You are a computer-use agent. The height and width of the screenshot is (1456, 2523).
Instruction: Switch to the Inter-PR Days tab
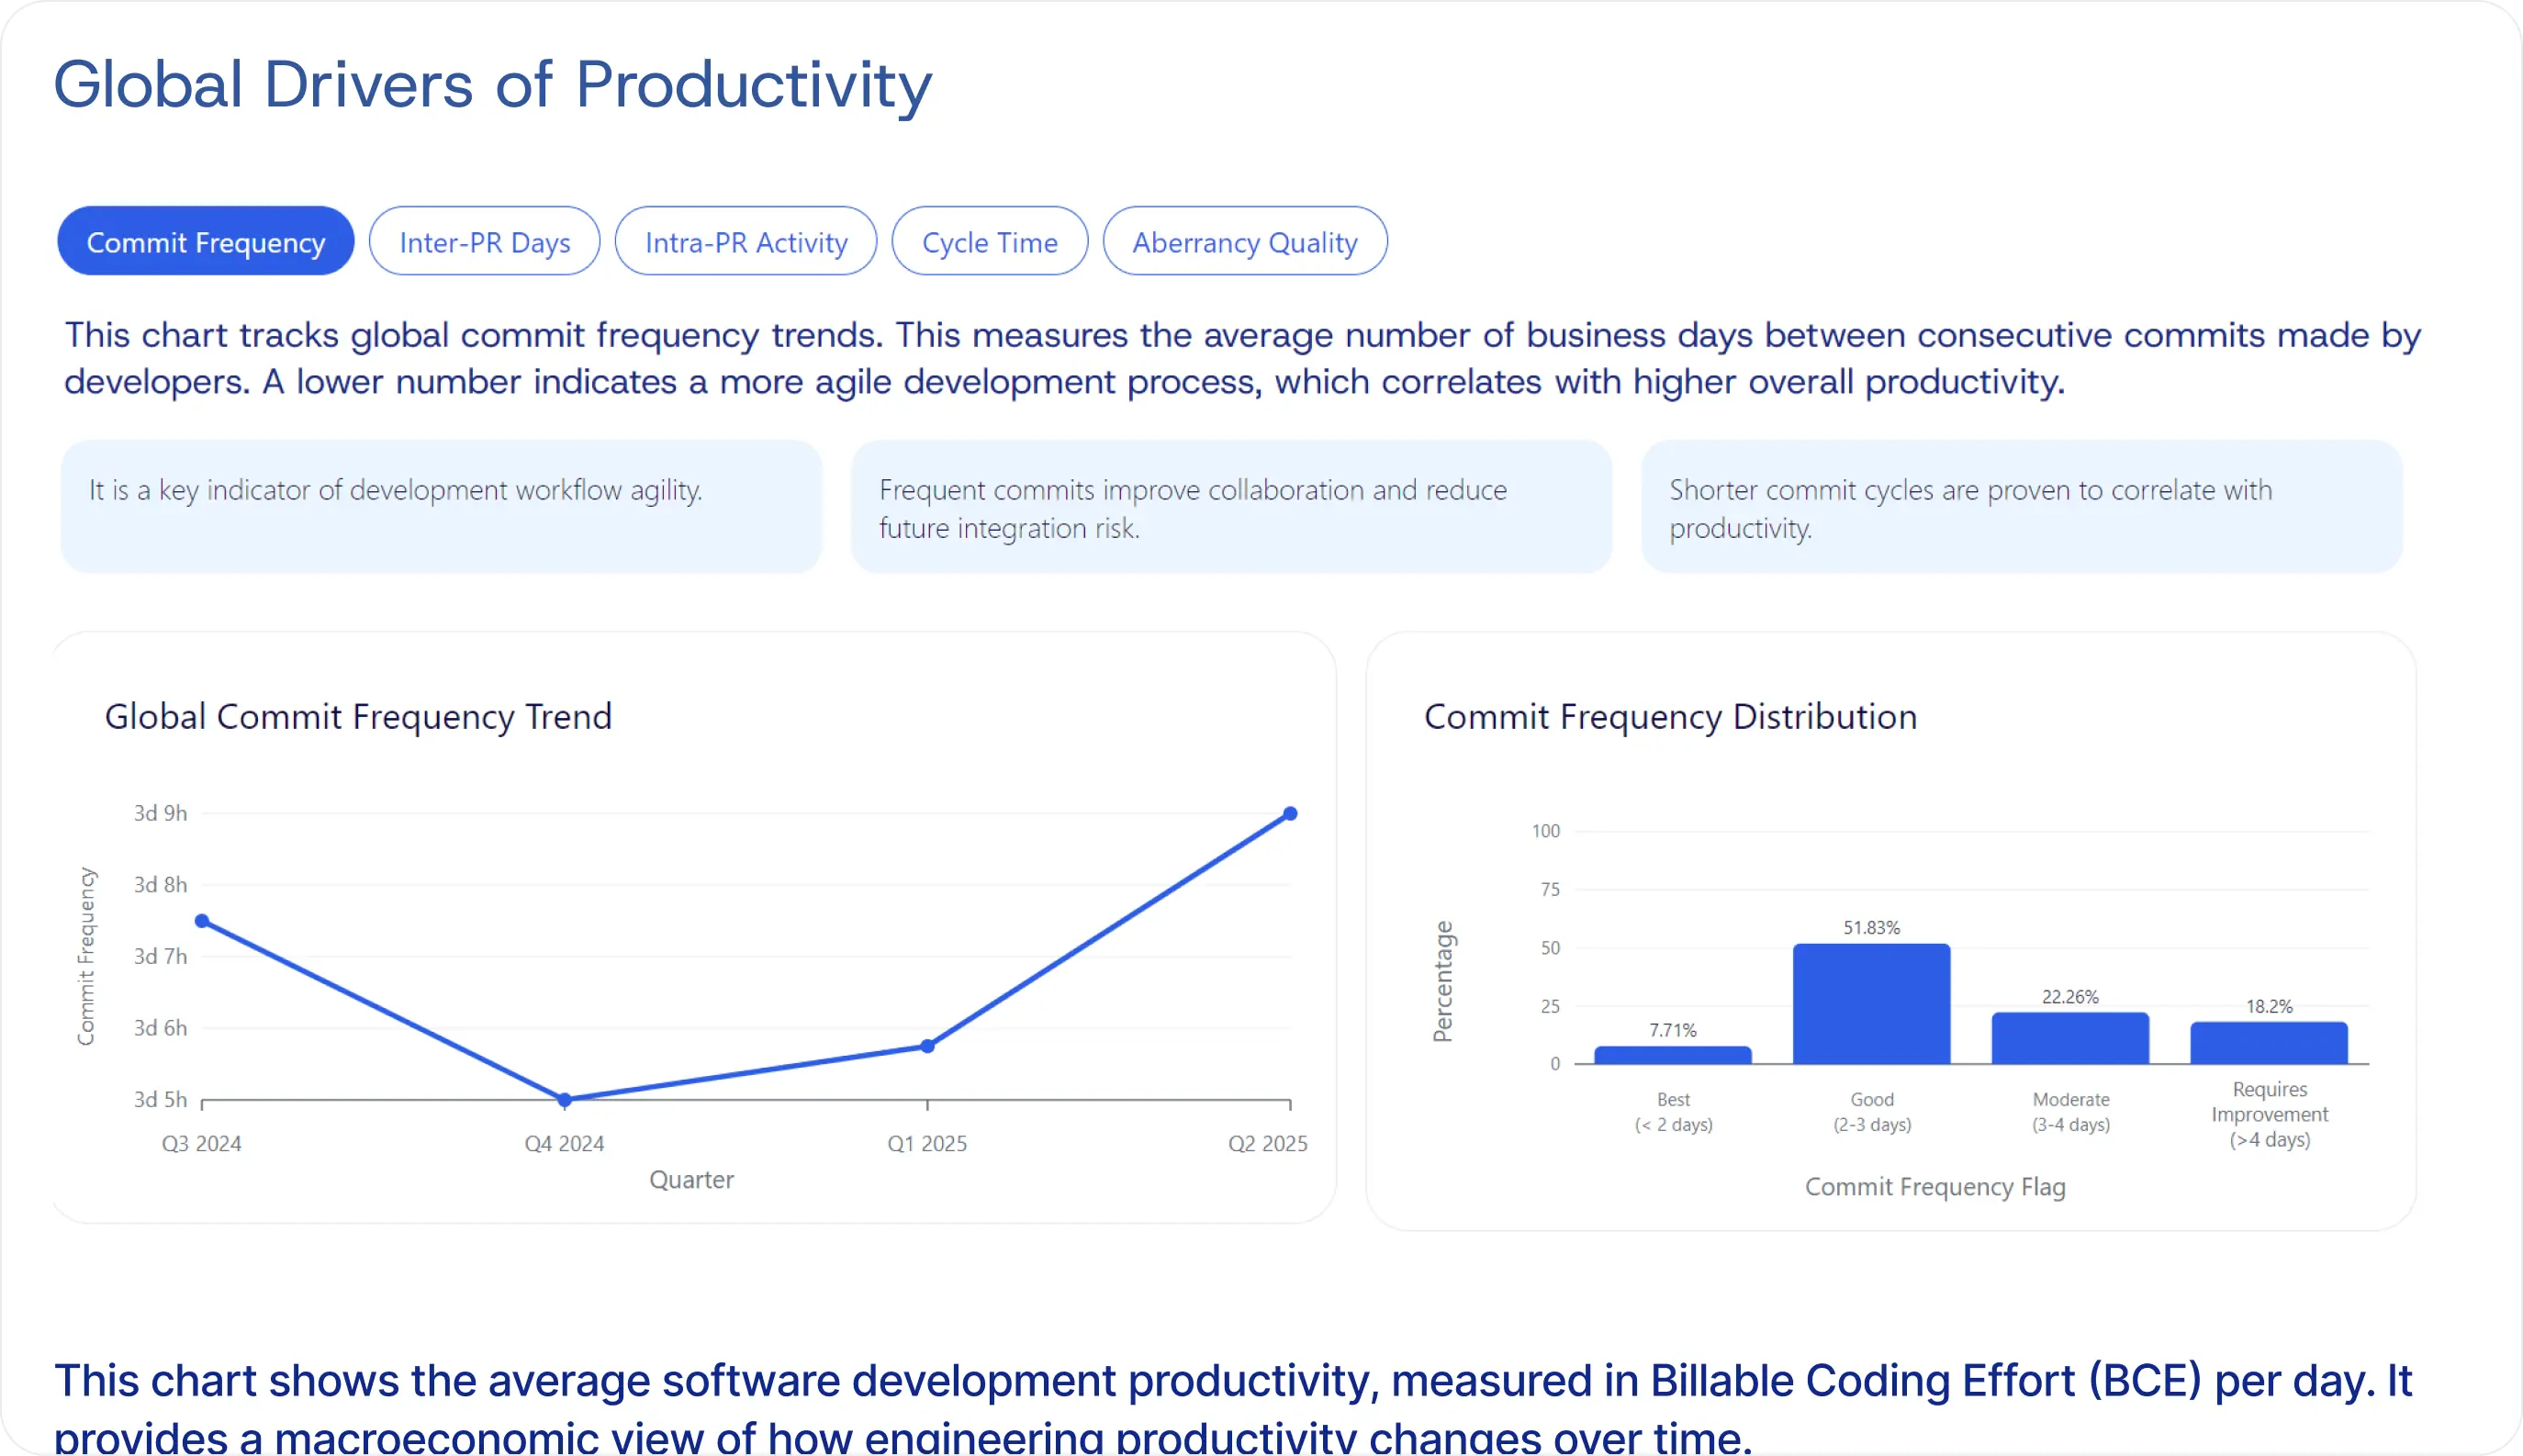(484, 242)
